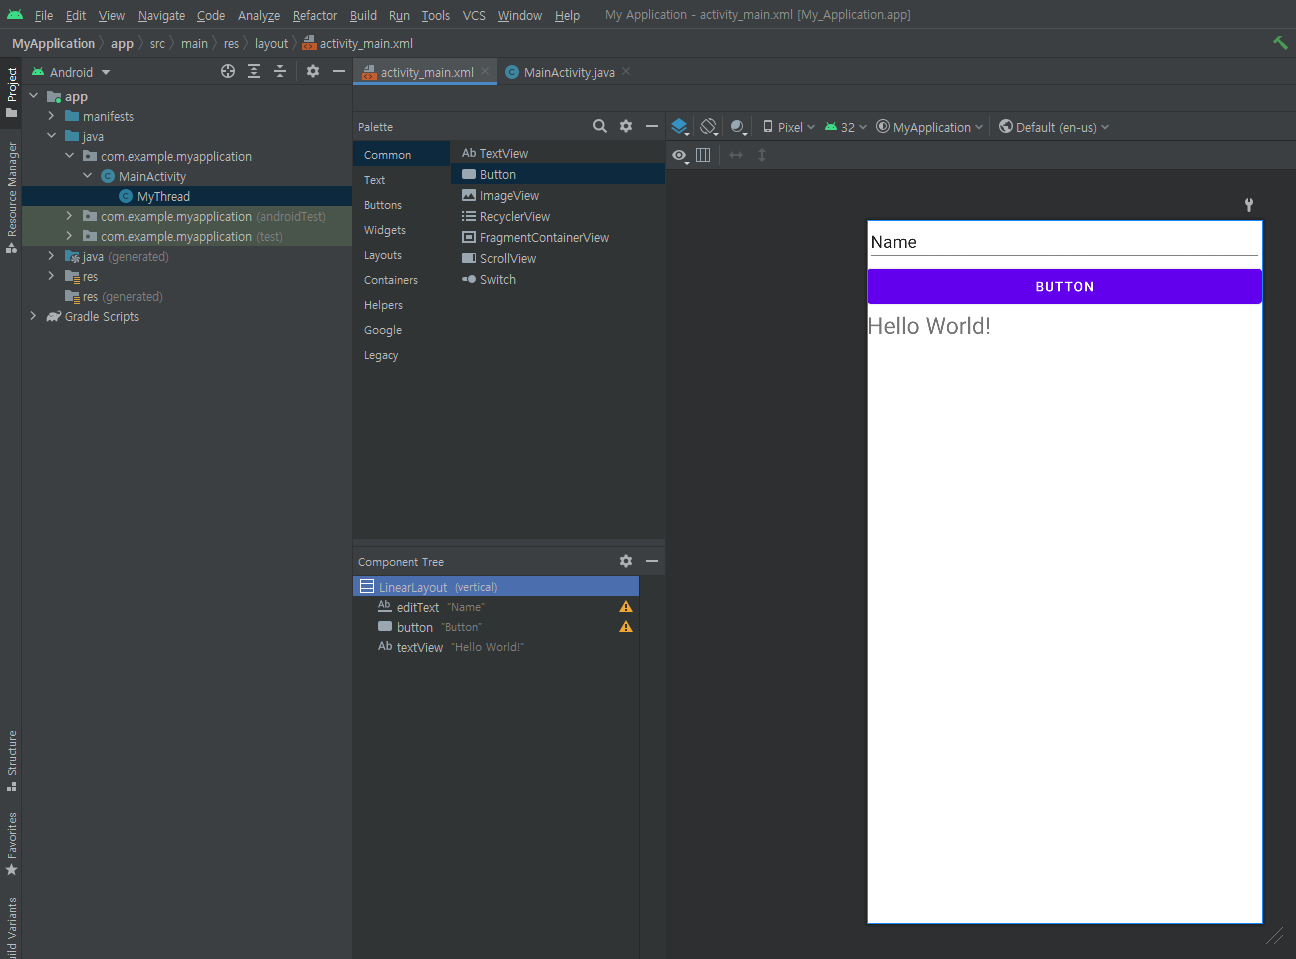
Task: Click the columns layout icon in toolbar
Action: [703, 155]
